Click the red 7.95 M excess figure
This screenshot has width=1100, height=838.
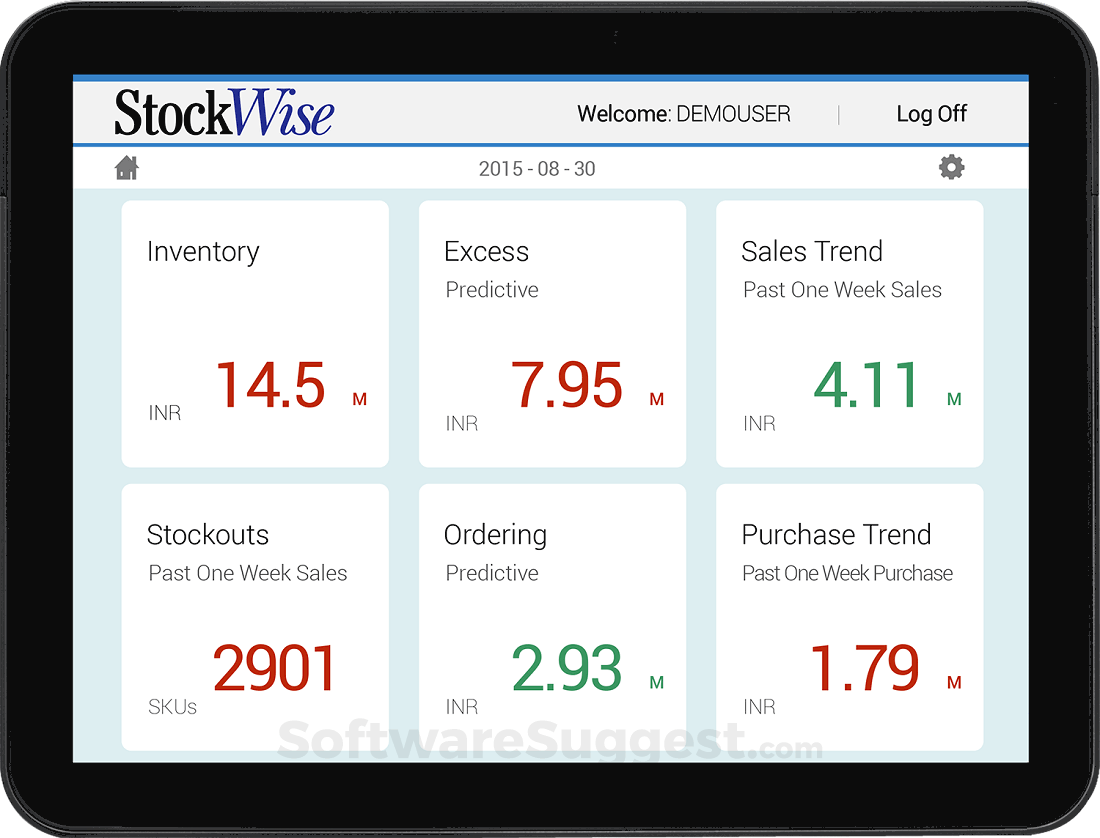pyautogui.click(x=569, y=387)
